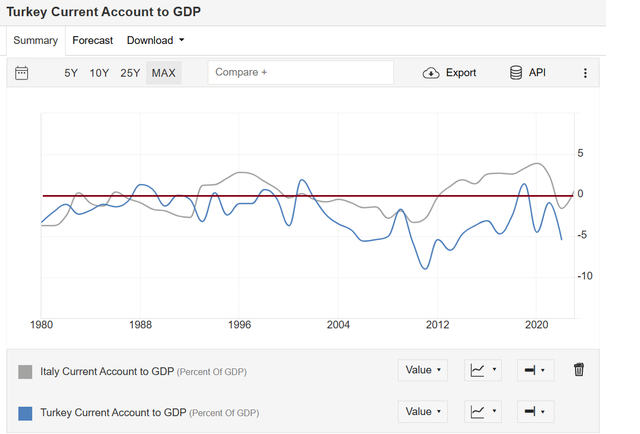Select the 25Y time range
640x434 pixels.
tap(130, 73)
